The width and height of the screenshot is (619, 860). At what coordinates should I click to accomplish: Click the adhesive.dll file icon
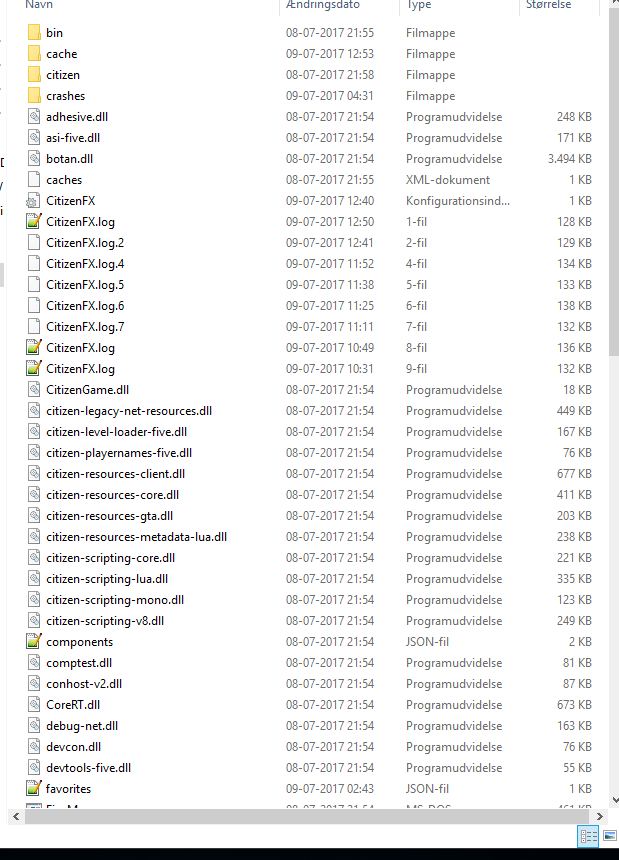click(x=33, y=117)
